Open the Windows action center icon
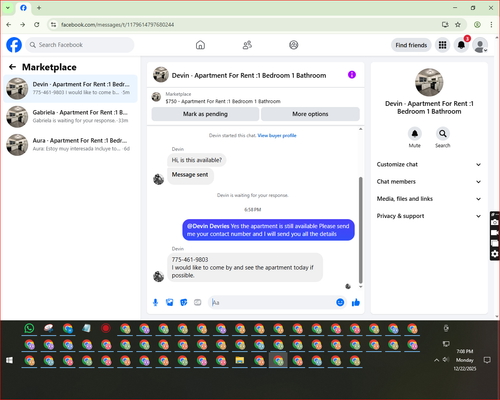The image size is (500, 400). tap(487, 360)
